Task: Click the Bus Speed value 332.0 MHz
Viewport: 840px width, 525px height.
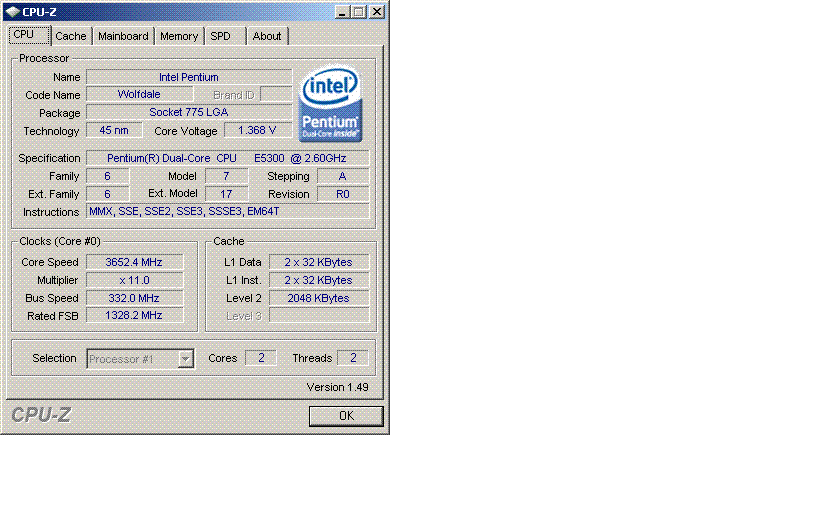Action: tap(134, 298)
